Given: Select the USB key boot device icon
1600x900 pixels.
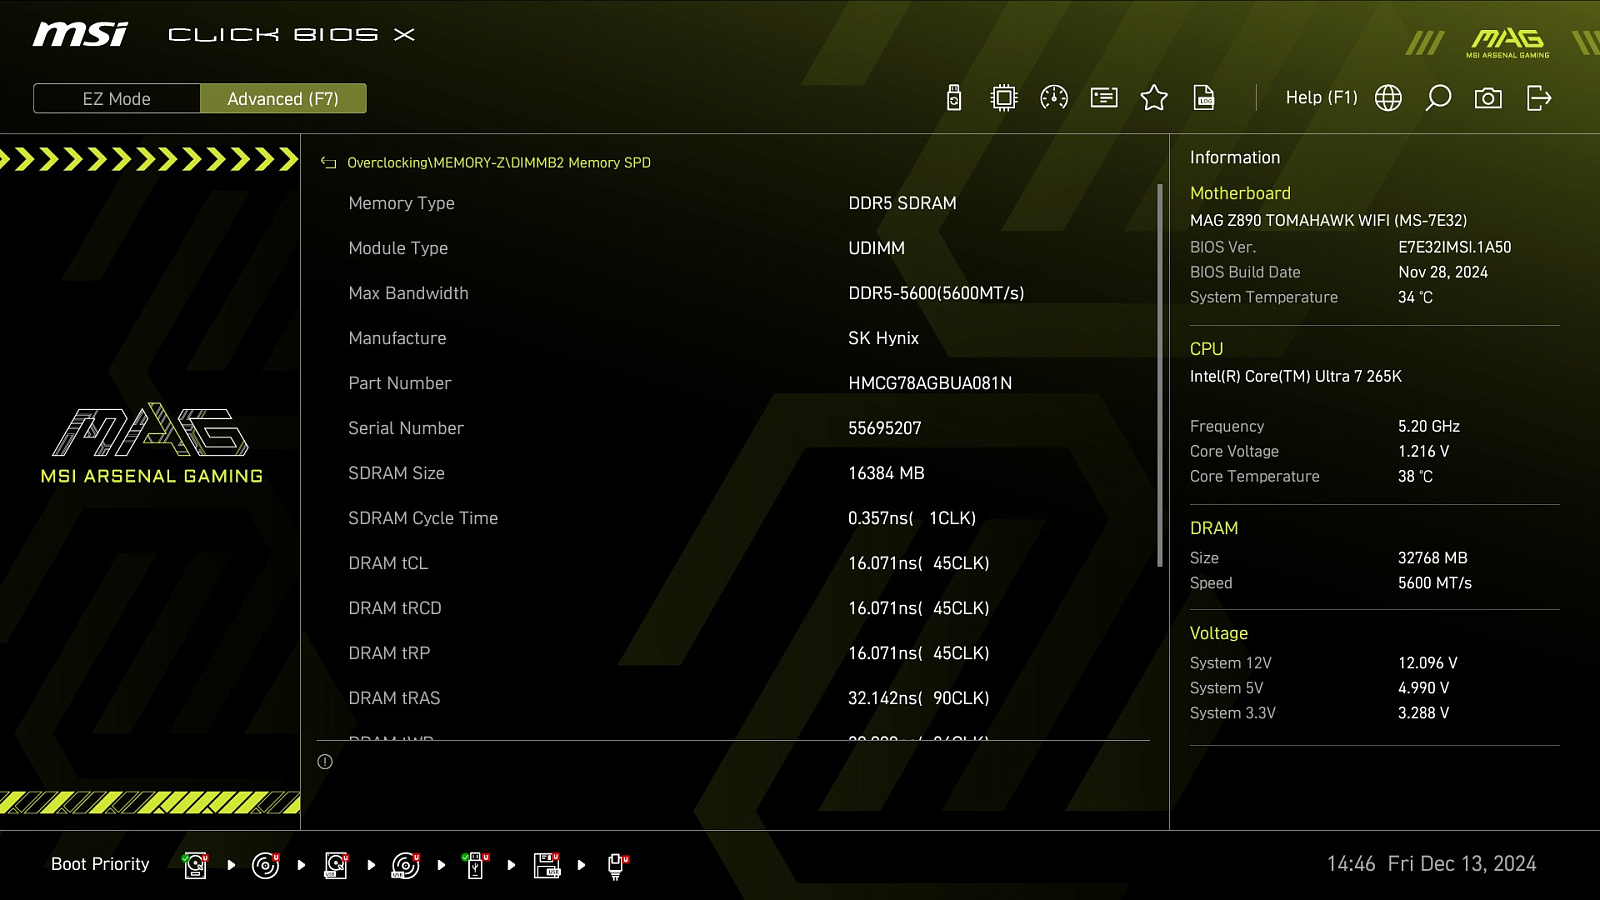Looking at the screenshot, I should click(476, 865).
